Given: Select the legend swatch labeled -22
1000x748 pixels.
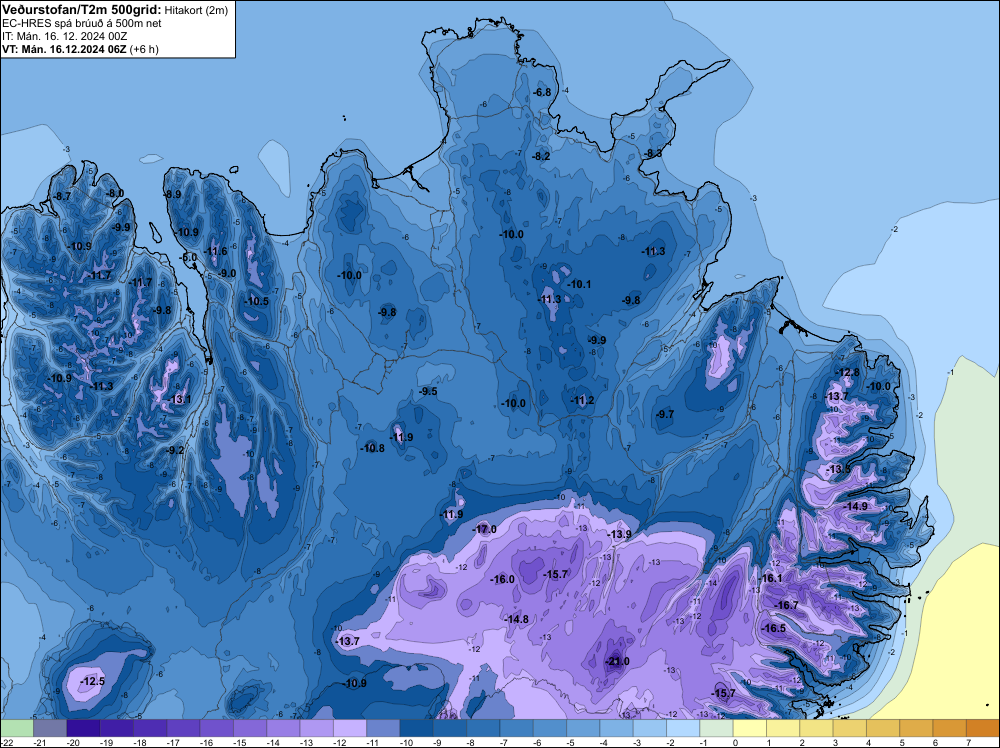Looking at the screenshot, I should (x=17, y=728).
